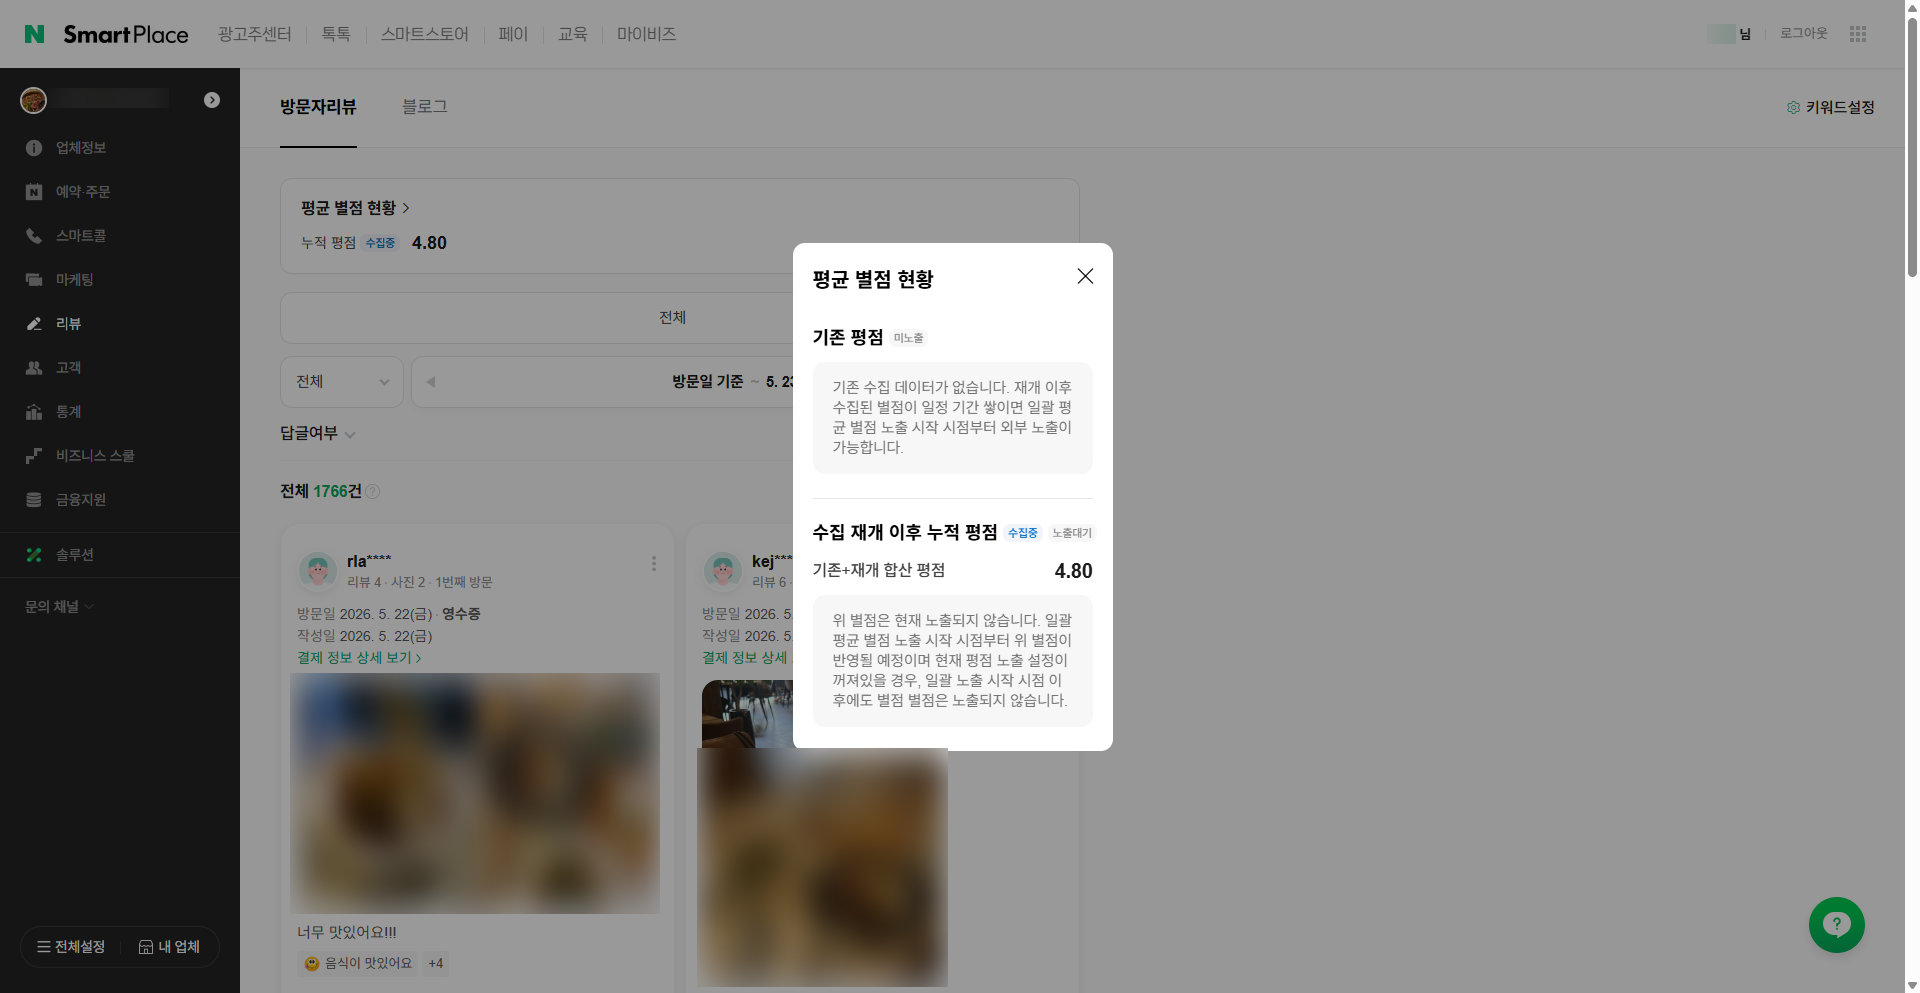Open the 톡톡 top menu

(x=336, y=34)
